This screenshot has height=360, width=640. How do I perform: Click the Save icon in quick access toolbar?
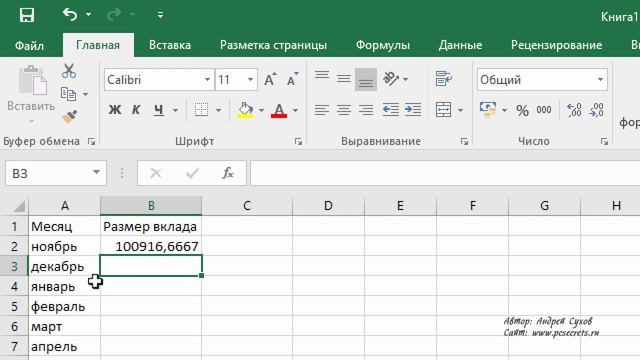point(27,16)
